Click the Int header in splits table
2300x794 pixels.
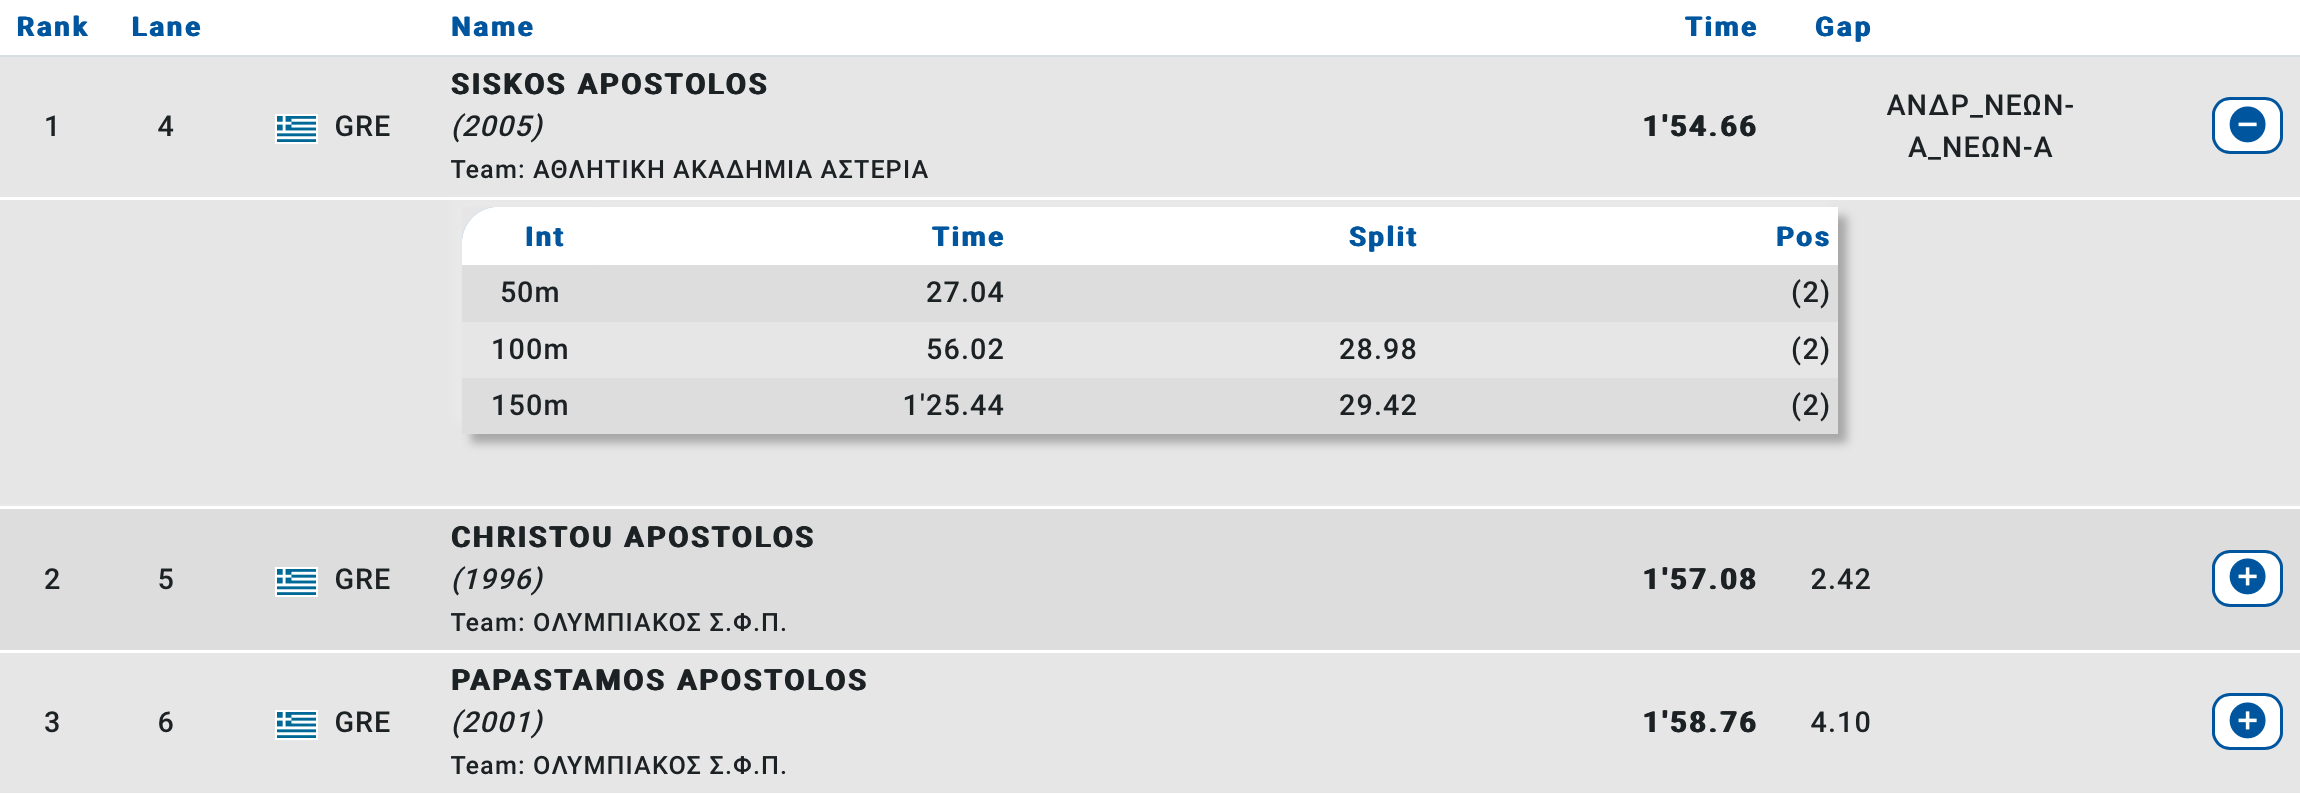point(544,237)
